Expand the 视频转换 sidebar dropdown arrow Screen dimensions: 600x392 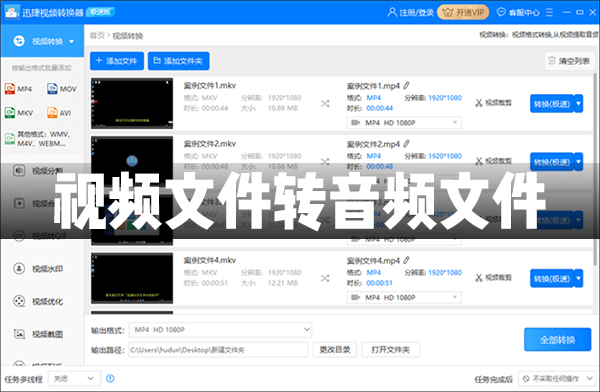[72, 41]
